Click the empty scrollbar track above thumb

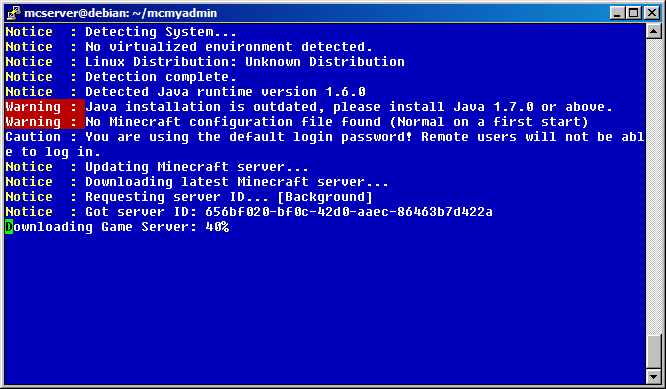pyautogui.click(x=653, y=186)
